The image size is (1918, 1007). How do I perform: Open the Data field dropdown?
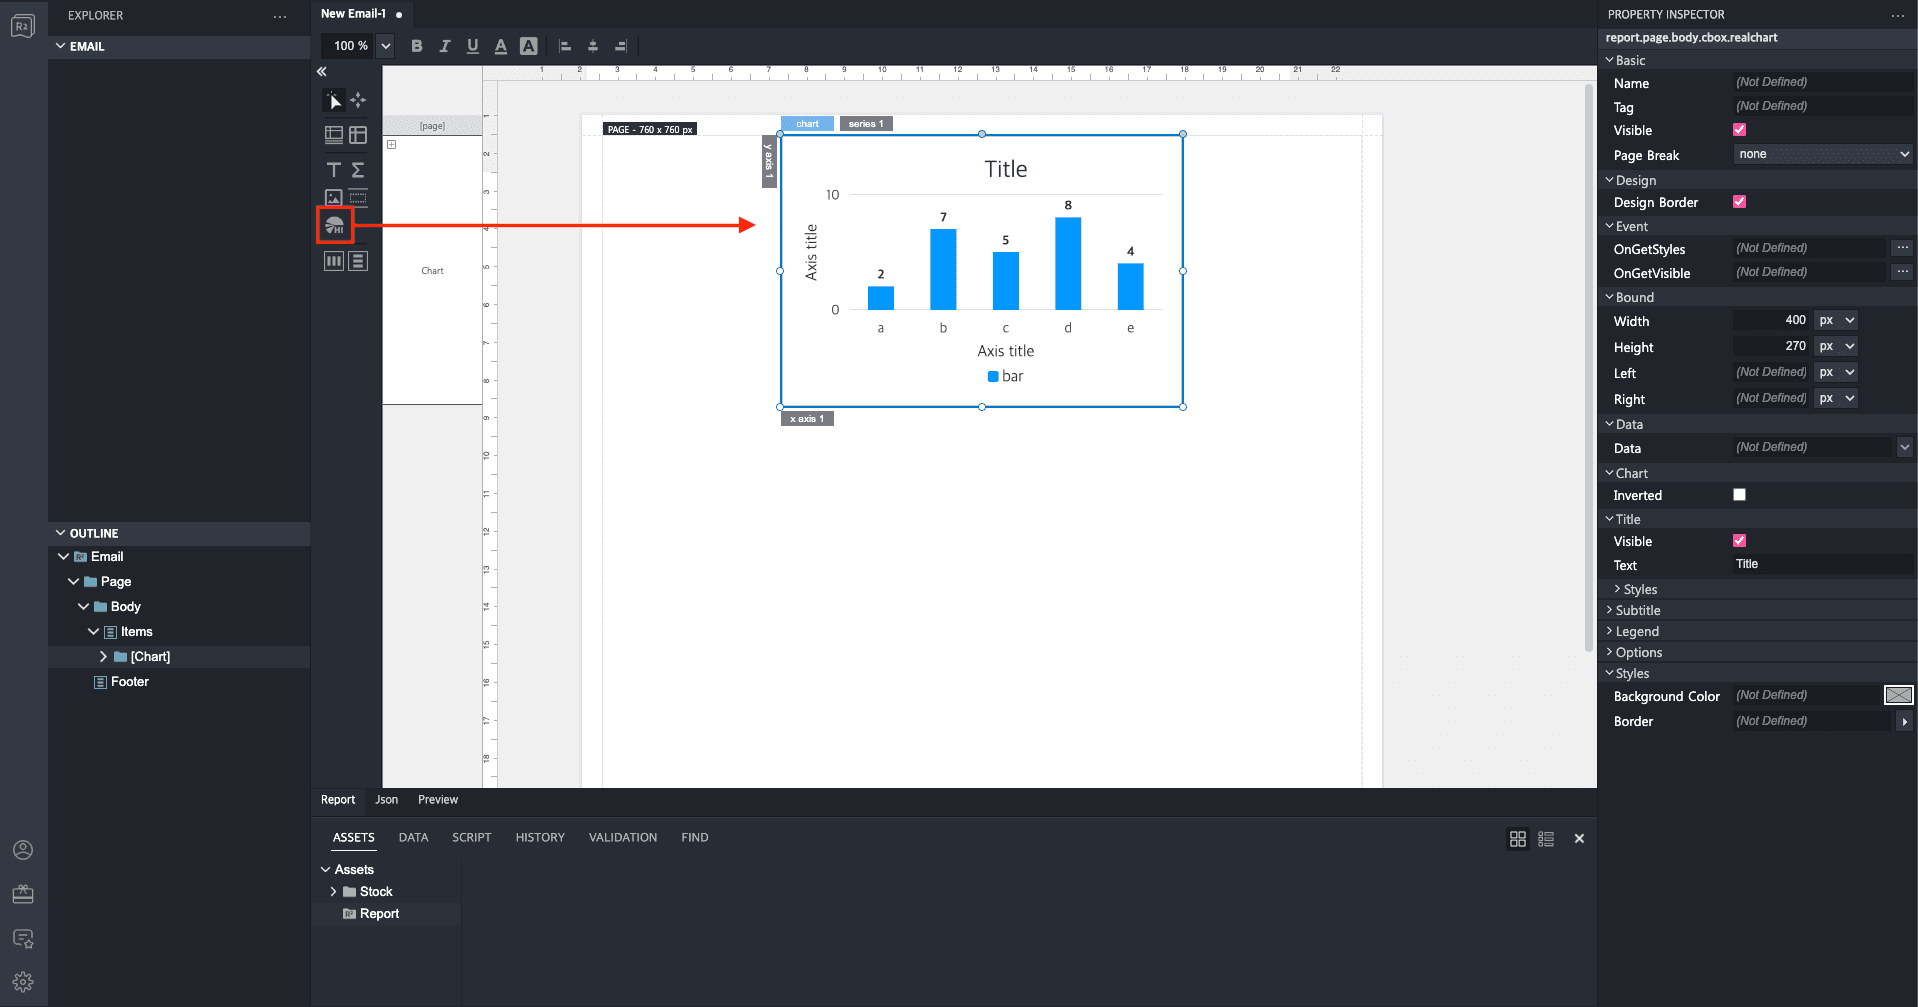(x=1904, y=447)
